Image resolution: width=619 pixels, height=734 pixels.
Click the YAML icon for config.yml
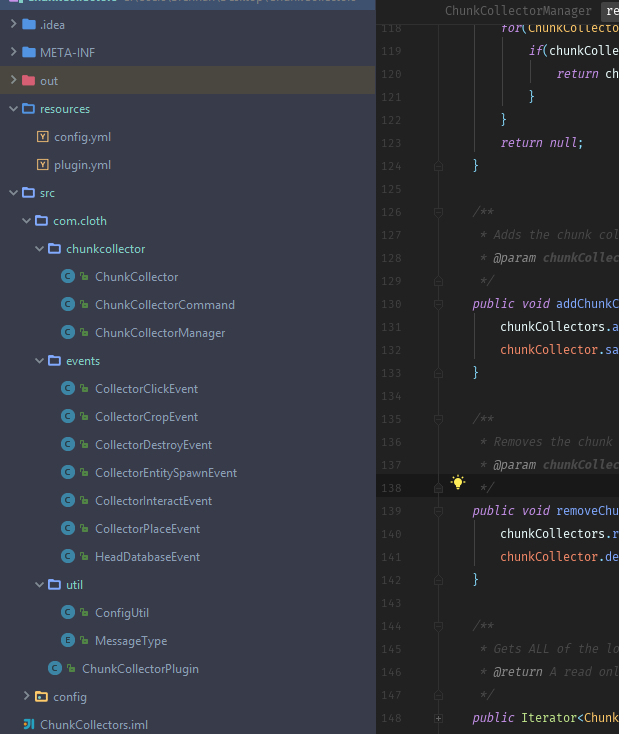43,136
